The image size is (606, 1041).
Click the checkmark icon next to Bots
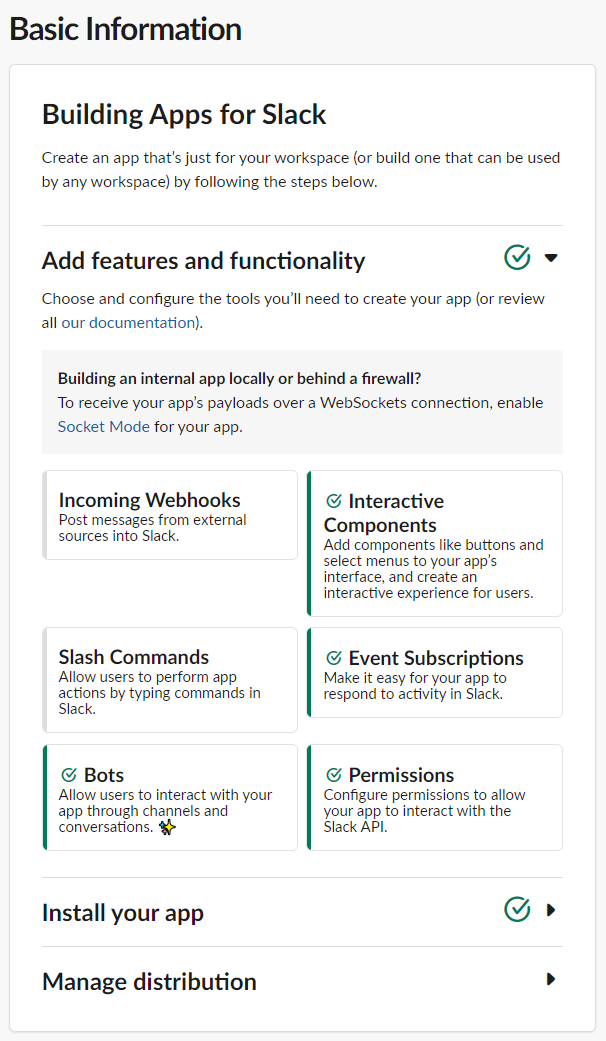click(x=69, y=775)
